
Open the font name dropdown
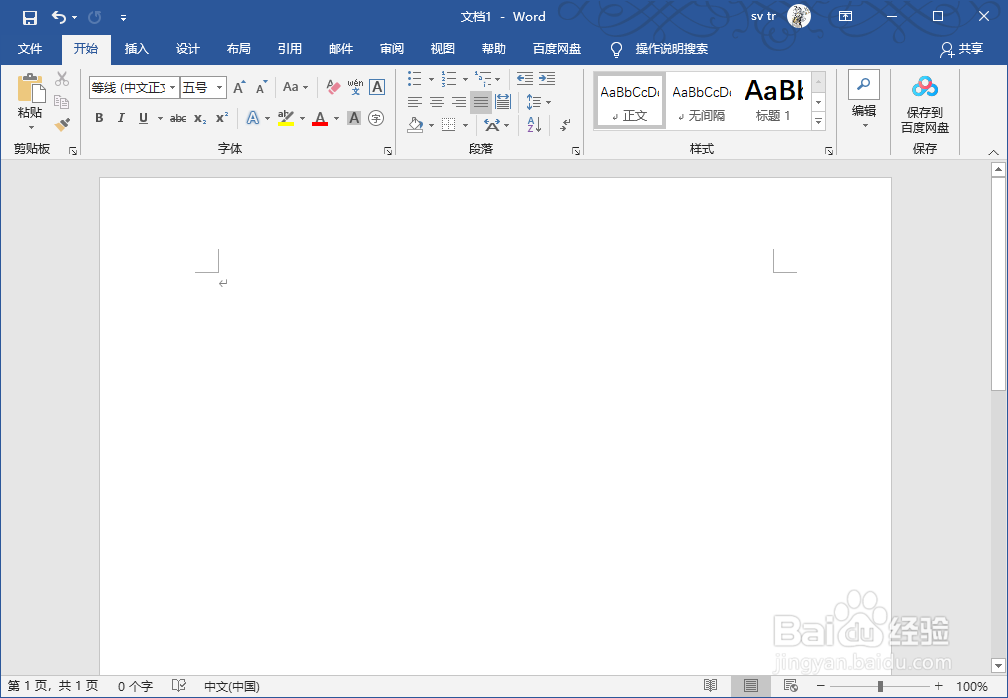[x=173, y=87]
